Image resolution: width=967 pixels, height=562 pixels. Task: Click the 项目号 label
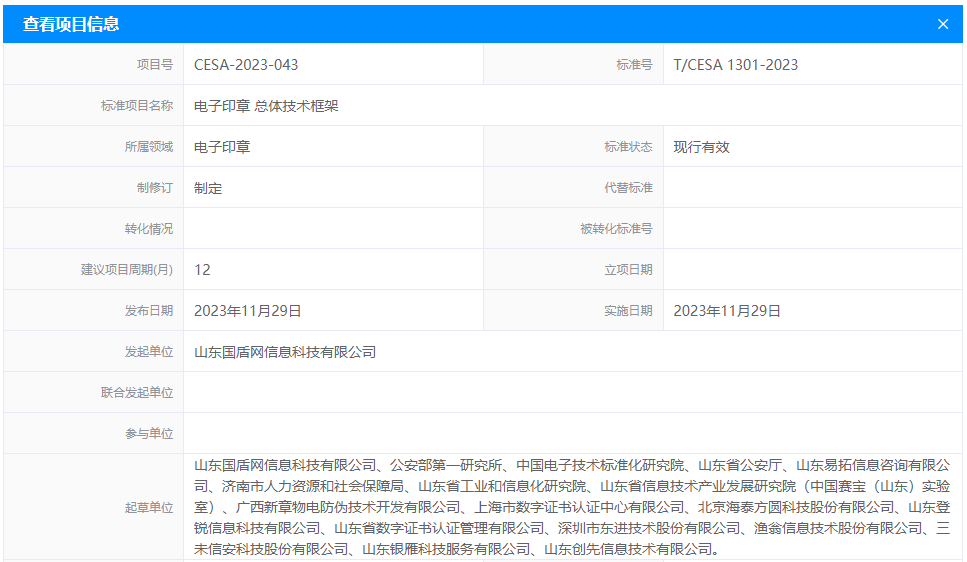pyautogui.click(x=155, y=65)
